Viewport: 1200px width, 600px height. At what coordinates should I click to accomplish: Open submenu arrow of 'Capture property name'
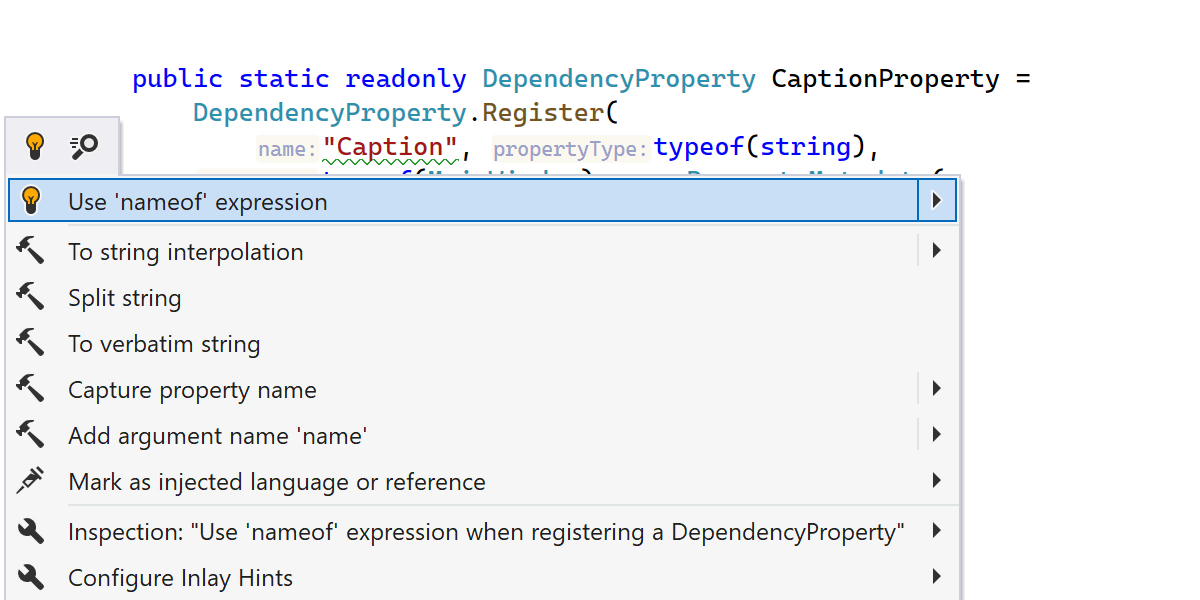(936, 389)
